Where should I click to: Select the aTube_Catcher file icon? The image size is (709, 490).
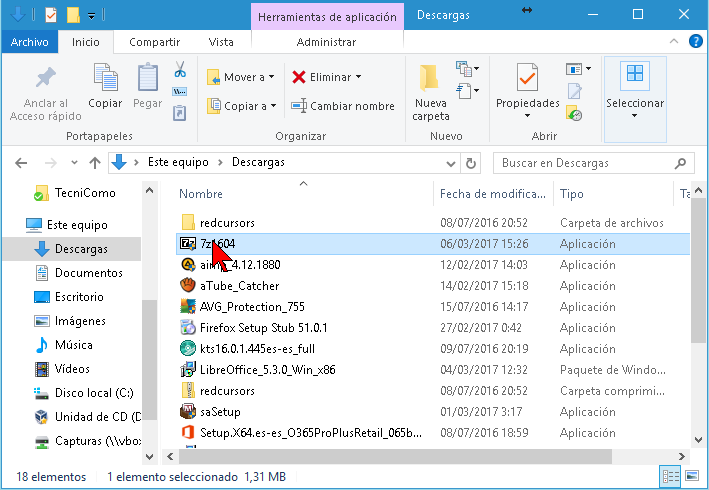(x=188, y=285)
